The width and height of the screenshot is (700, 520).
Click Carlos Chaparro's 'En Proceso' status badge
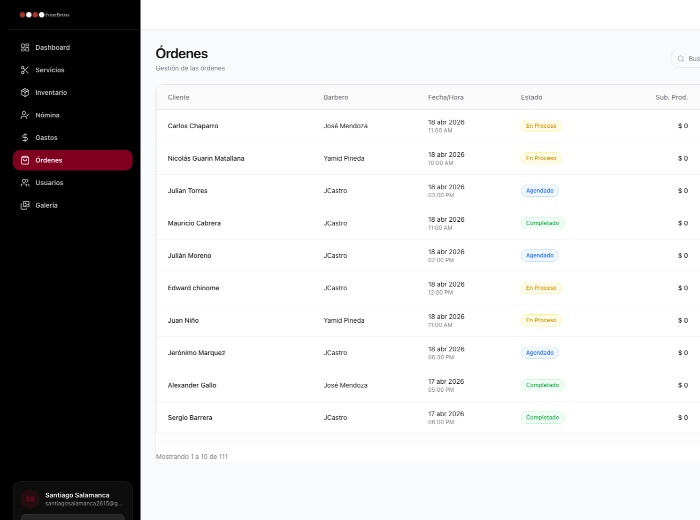[541, 126]
